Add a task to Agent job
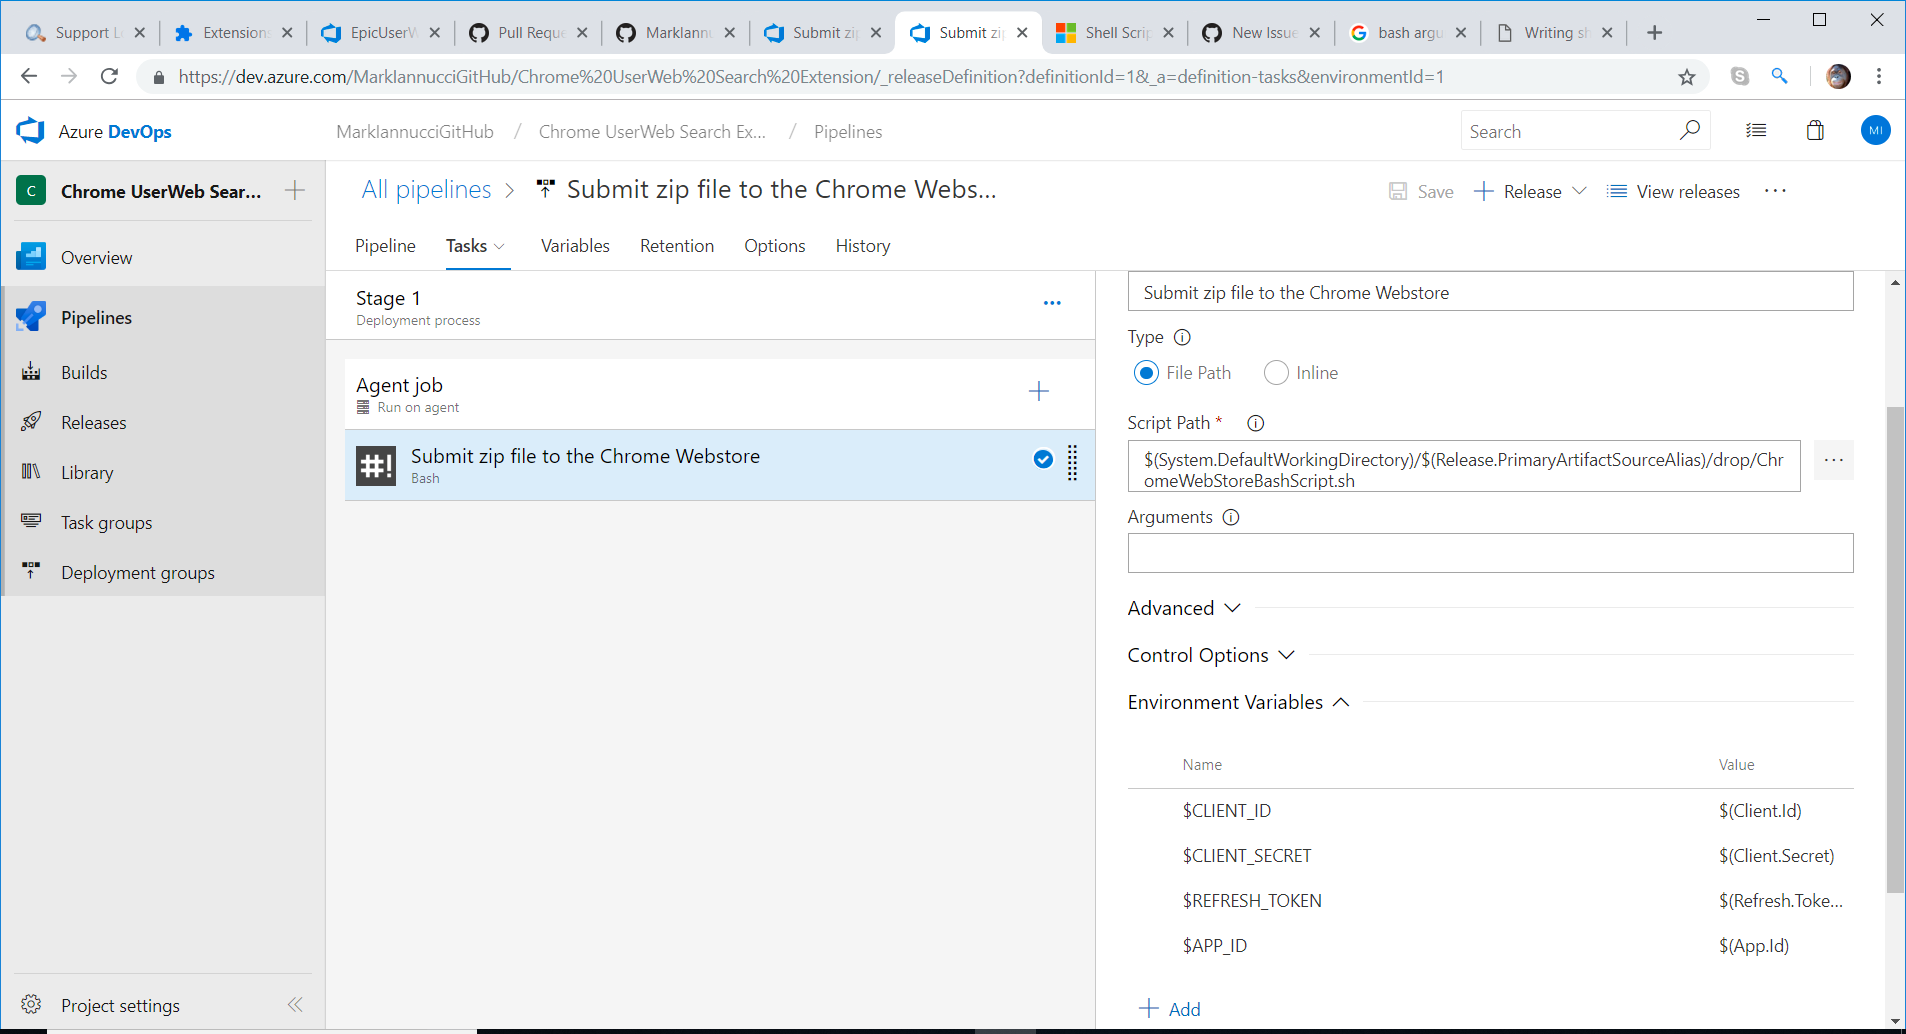1906x1034 pixels. pos(1039,391)
